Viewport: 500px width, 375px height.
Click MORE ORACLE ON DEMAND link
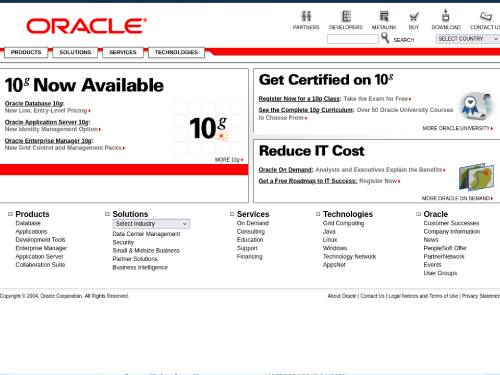click(457, 198)
